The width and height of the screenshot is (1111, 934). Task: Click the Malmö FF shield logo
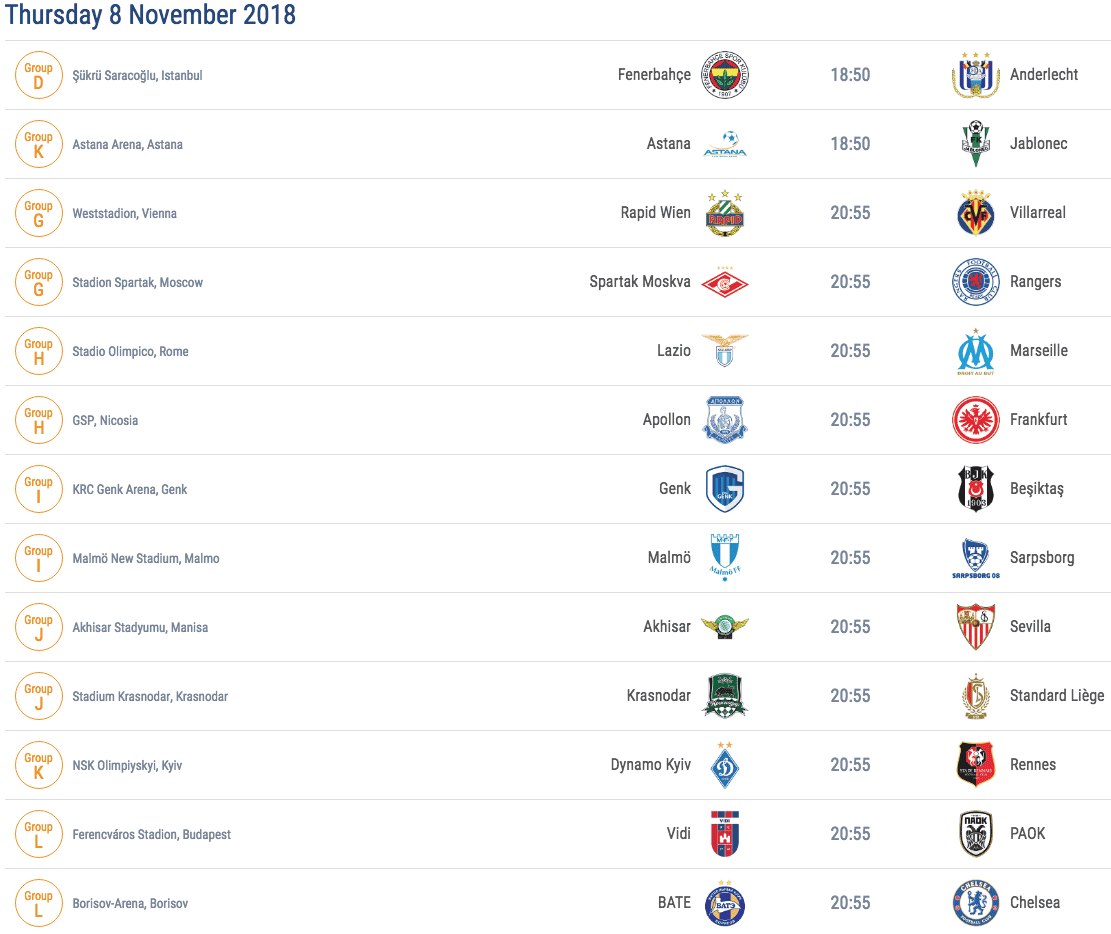point(725,557)
